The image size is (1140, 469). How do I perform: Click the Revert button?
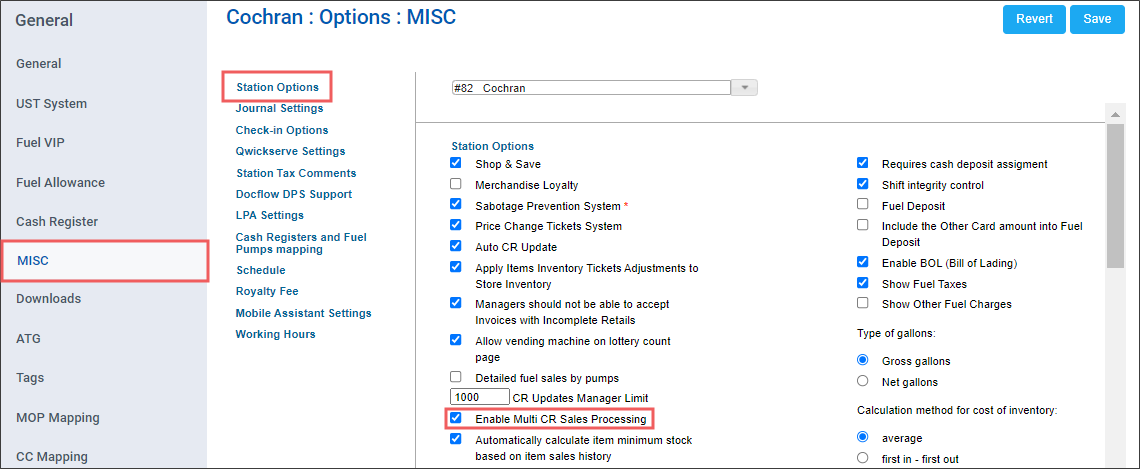point(1034,19)
